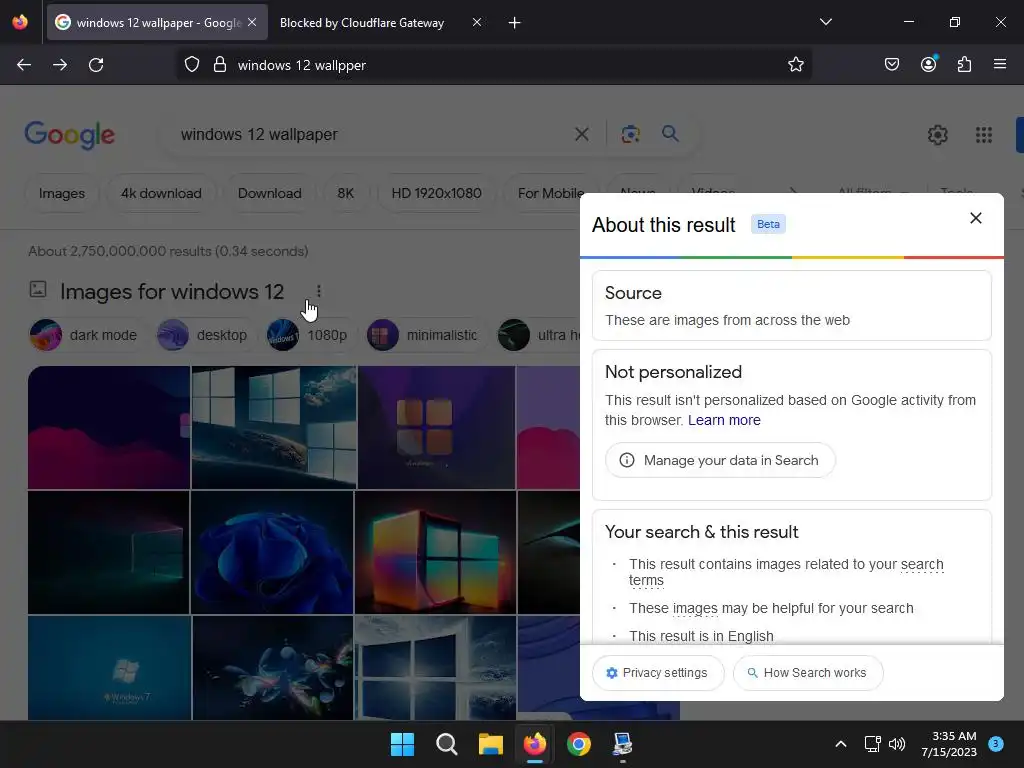Viewport: 1024px width, 768px height.
Task: Open the Windows 7 logo wallpaper thumbnail
Action: tap(110, 668)
